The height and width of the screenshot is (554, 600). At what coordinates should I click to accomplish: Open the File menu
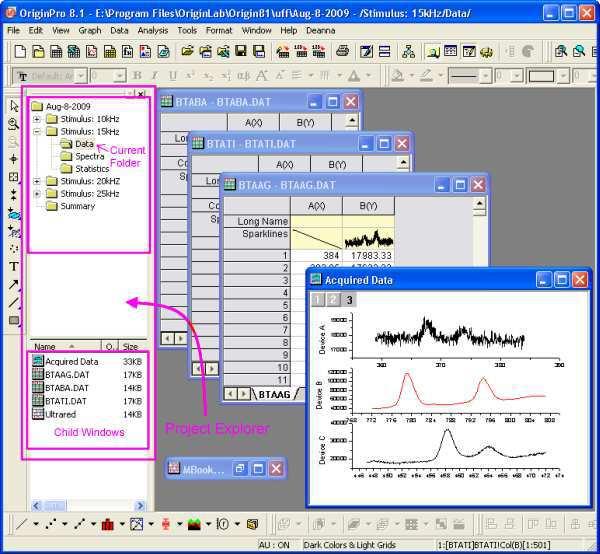(x=13, y=30)
